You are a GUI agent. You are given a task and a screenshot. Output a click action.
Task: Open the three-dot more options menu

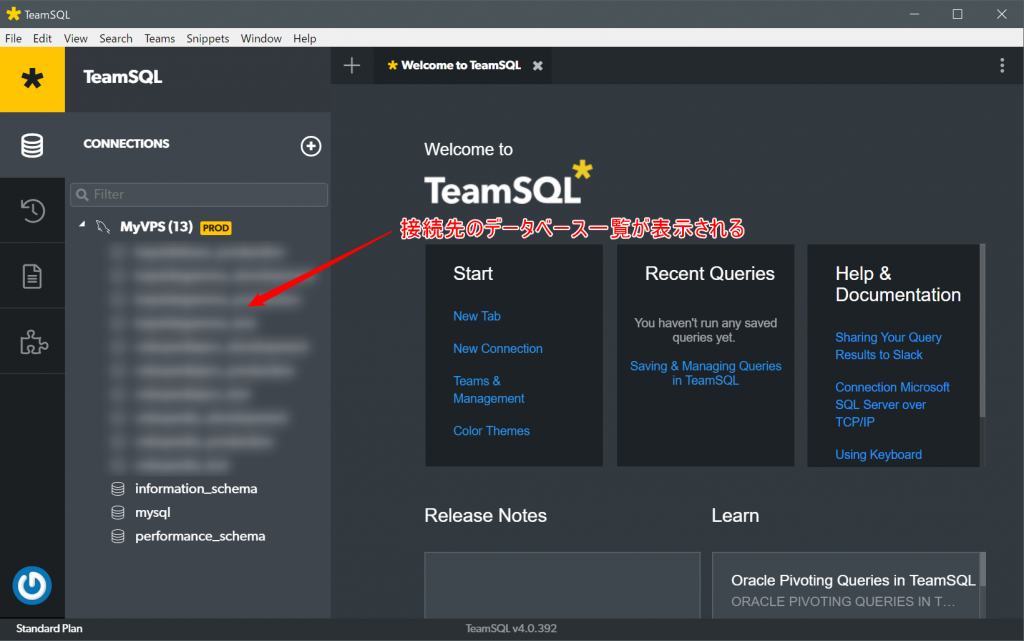pos(1002,65)
